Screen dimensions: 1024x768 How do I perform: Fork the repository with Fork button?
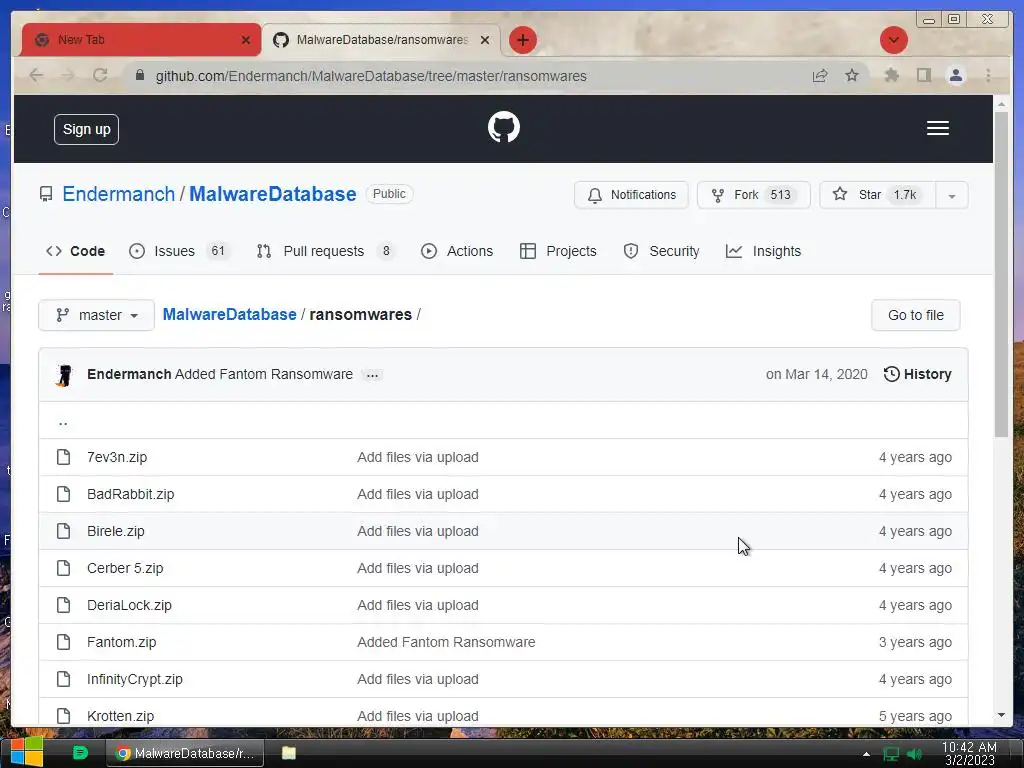[754, 195]
